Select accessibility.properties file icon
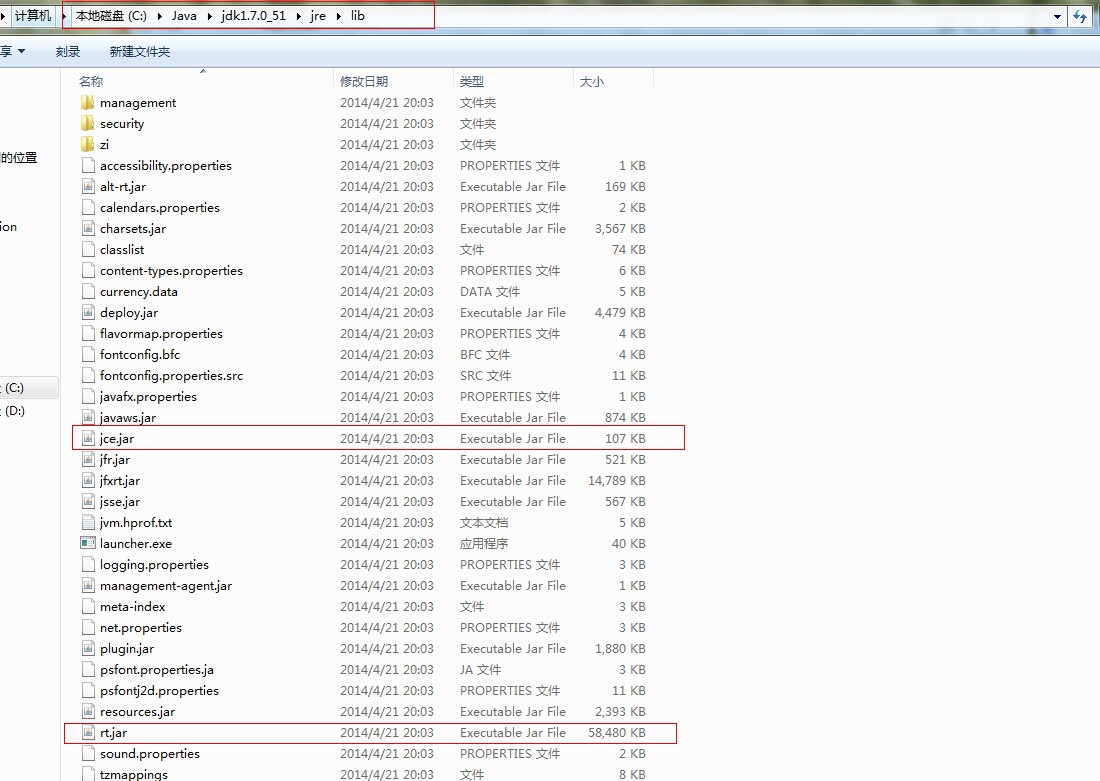This screenshot has width=1100, height=781. [x=88, y=166]
